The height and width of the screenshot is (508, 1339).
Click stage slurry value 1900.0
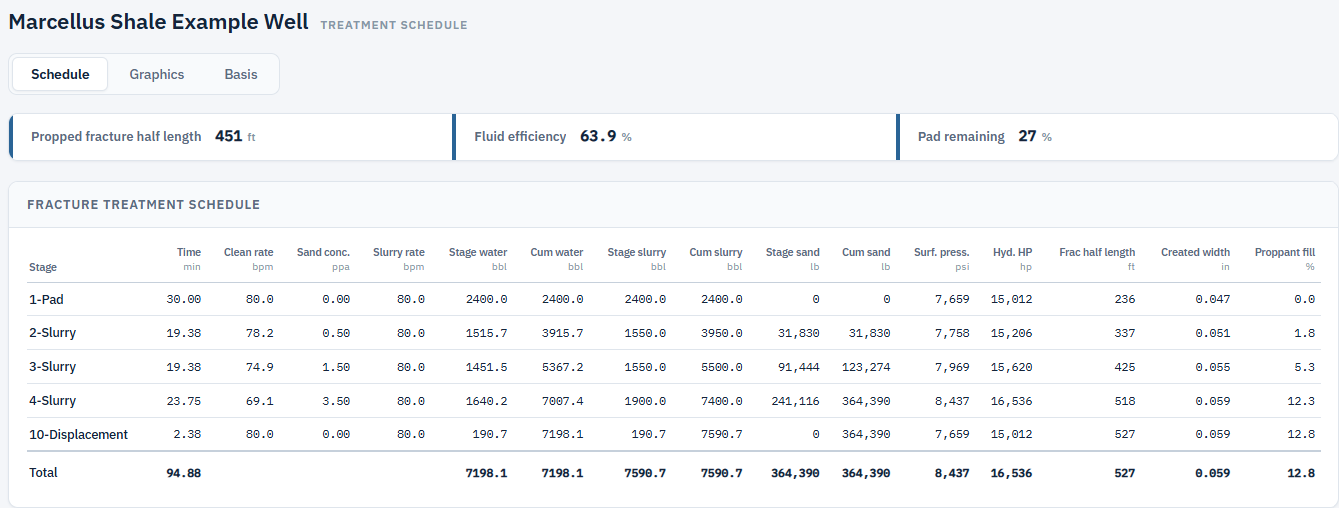(645, 401)
